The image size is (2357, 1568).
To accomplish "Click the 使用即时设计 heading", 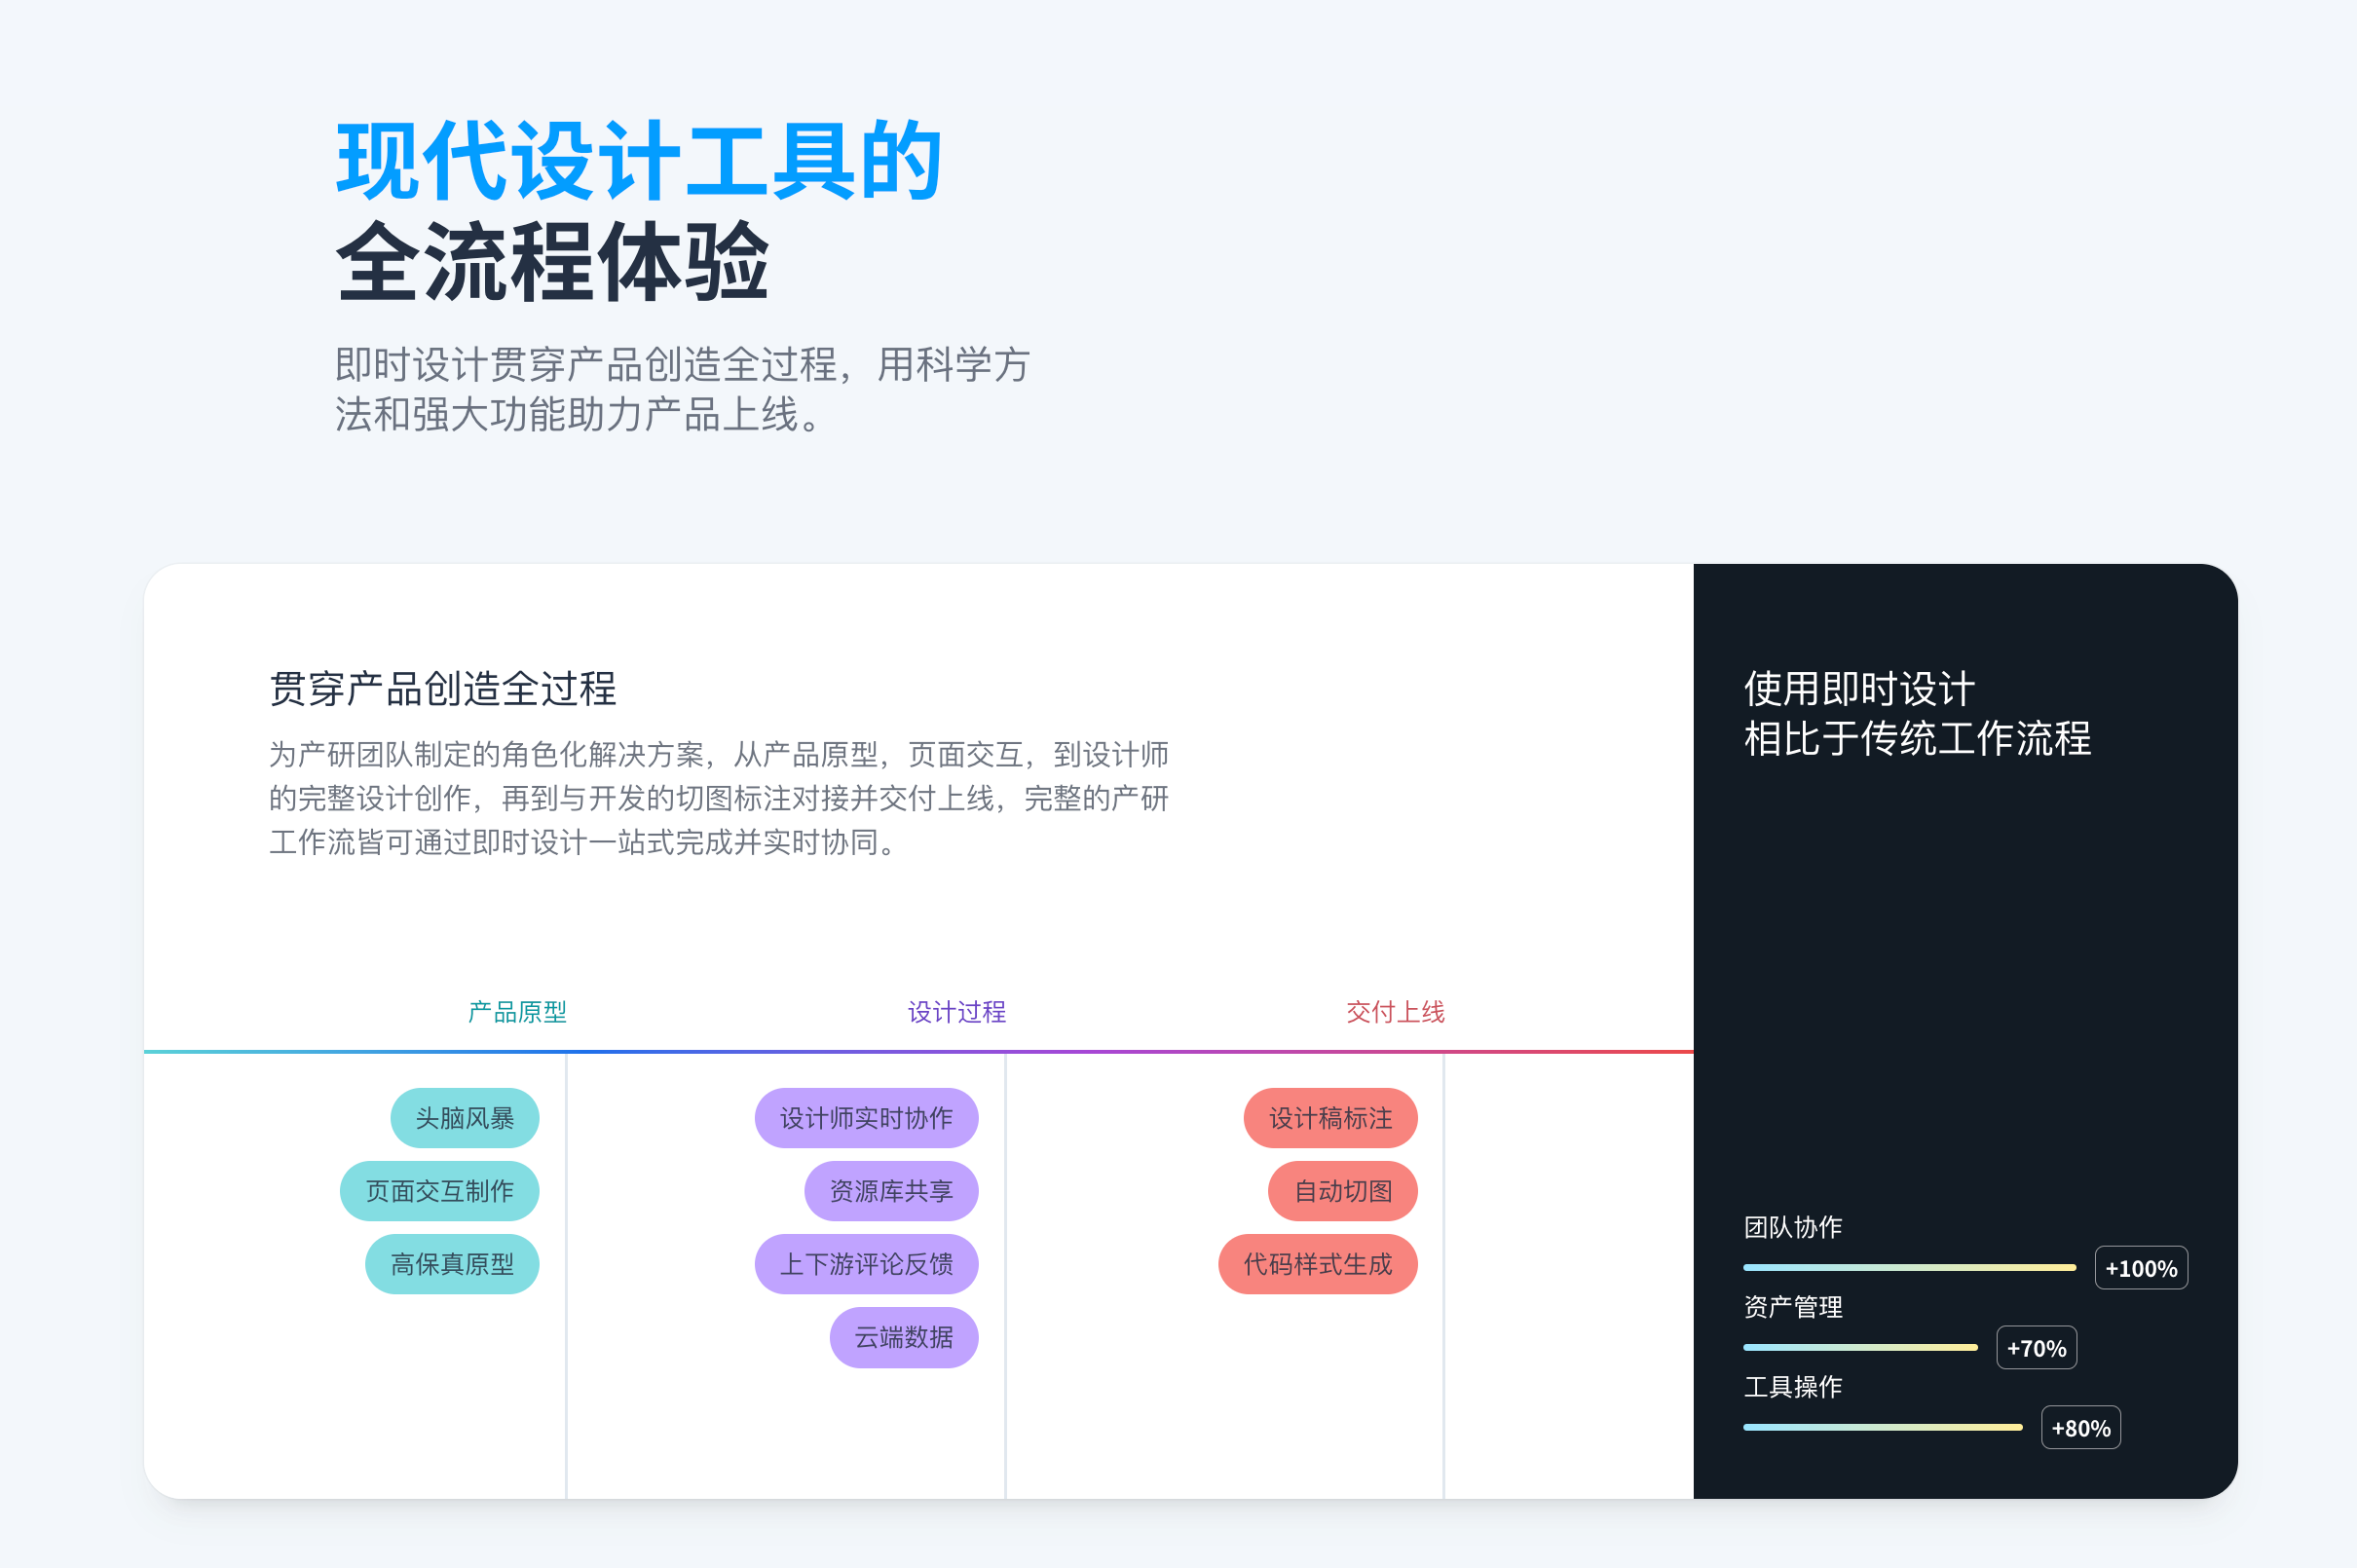I will pos(1859,689).
